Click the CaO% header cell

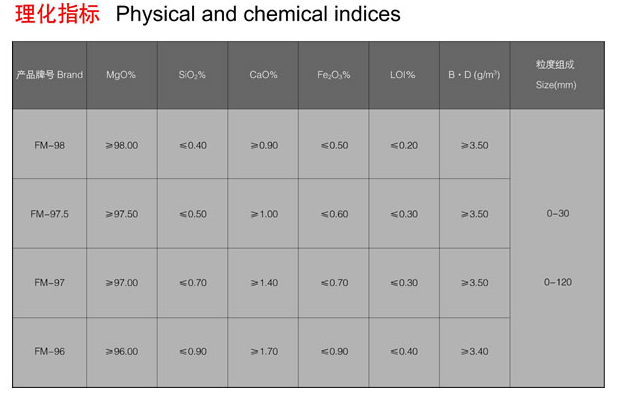263,75
